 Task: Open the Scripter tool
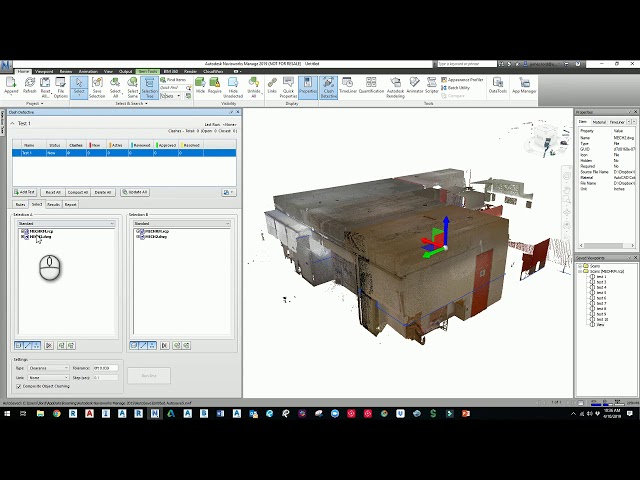pos(431,86)
